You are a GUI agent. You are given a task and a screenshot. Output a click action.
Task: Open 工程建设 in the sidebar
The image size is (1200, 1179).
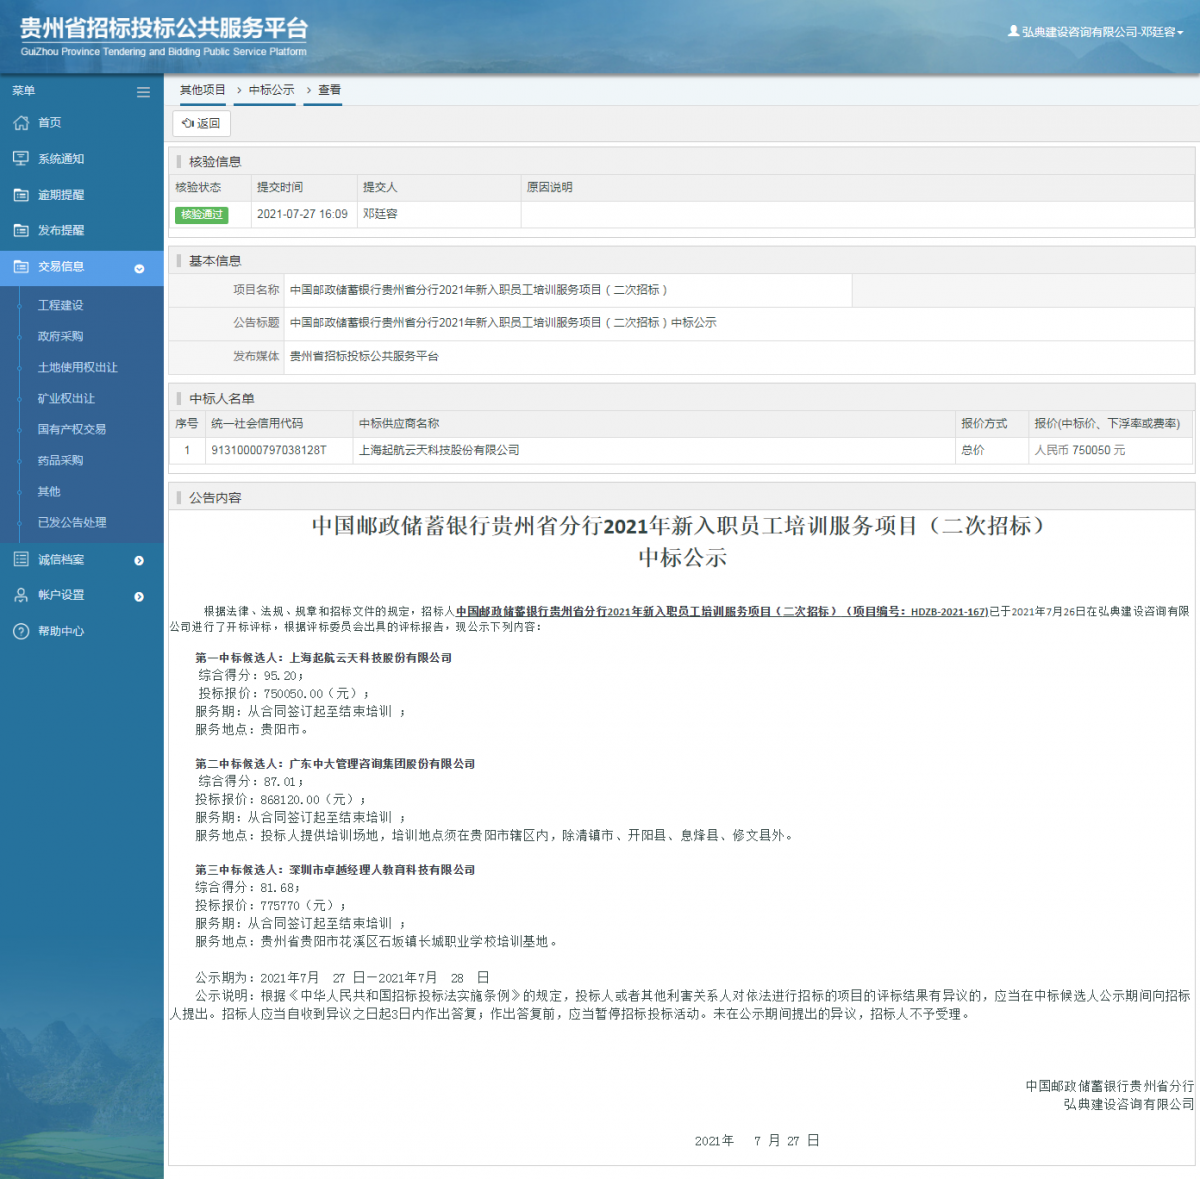[62, 305]
